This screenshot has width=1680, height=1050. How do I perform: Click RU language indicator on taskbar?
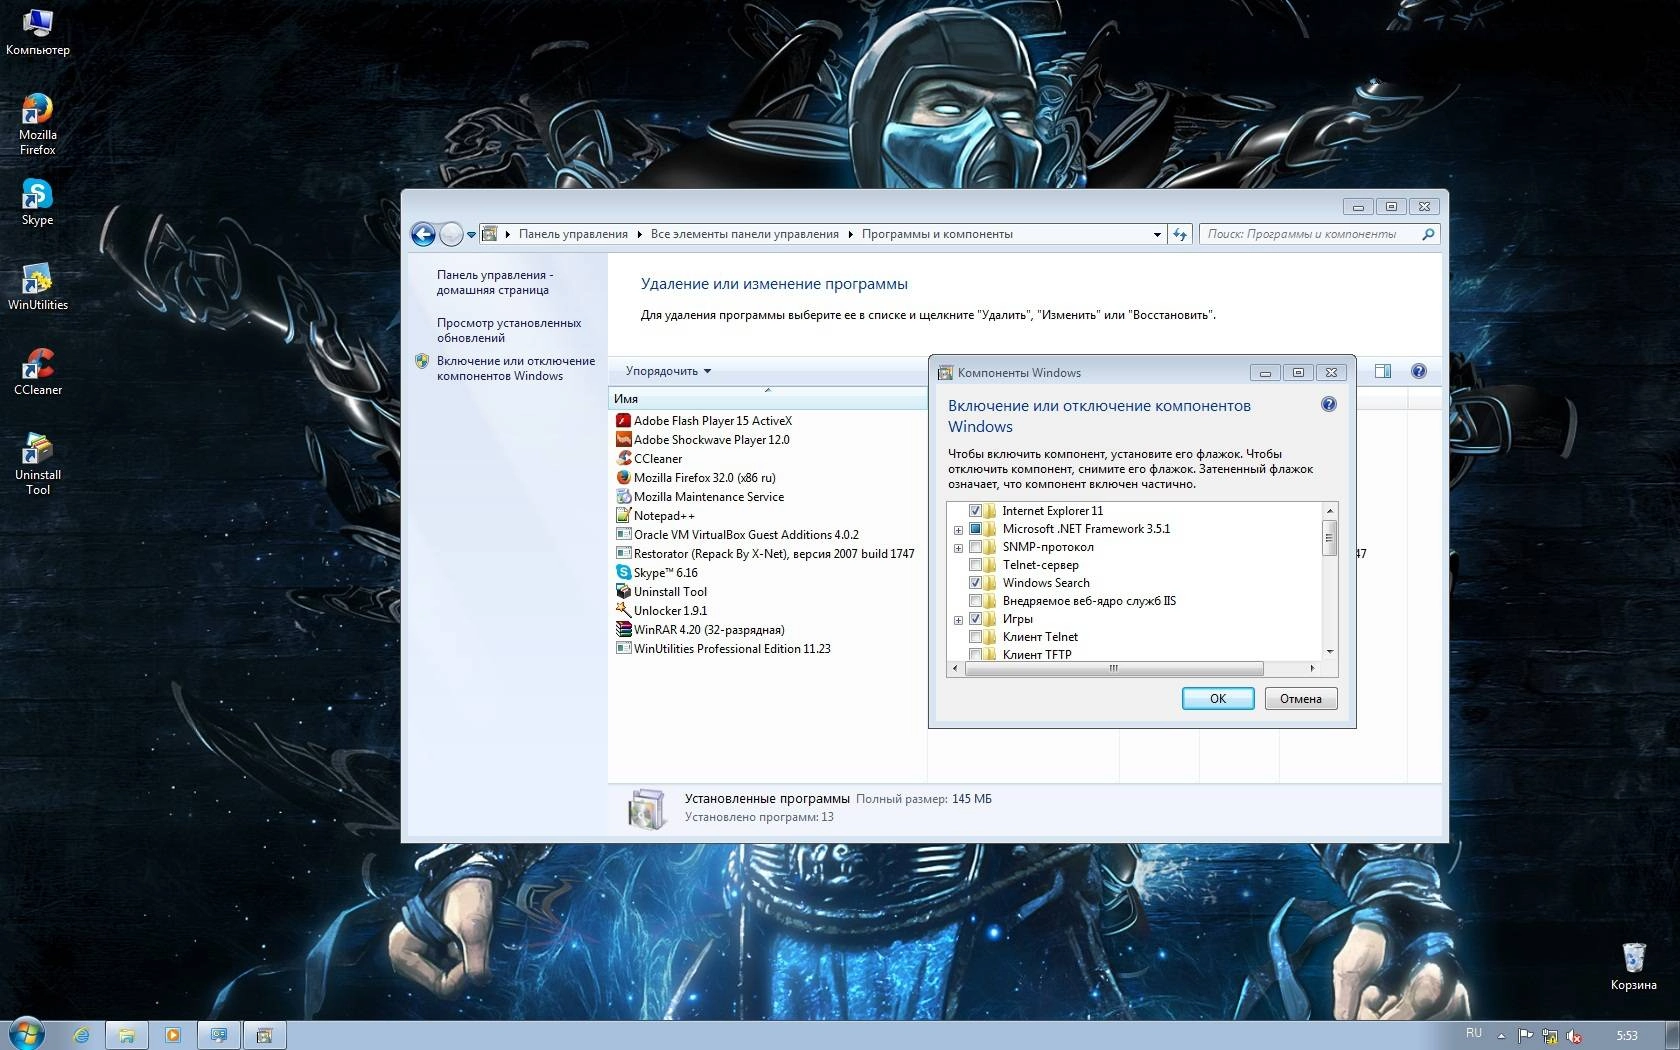[1474, 1033]
